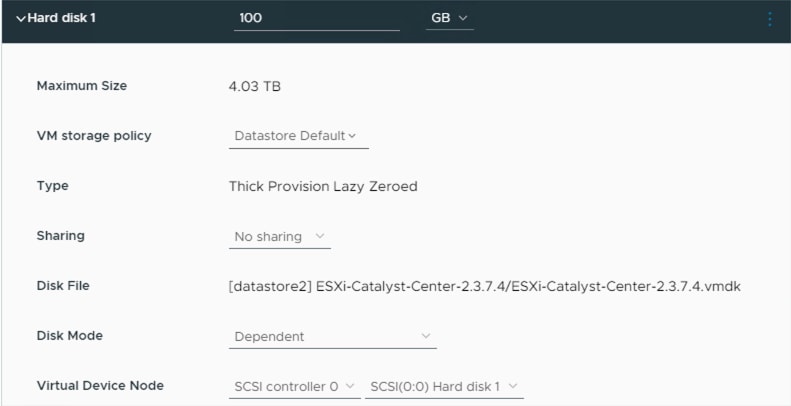Open the Datastore Default storage policy dropdown
Image resolution: width=791 pixels, height=406 pixels.
pos(299,136)
